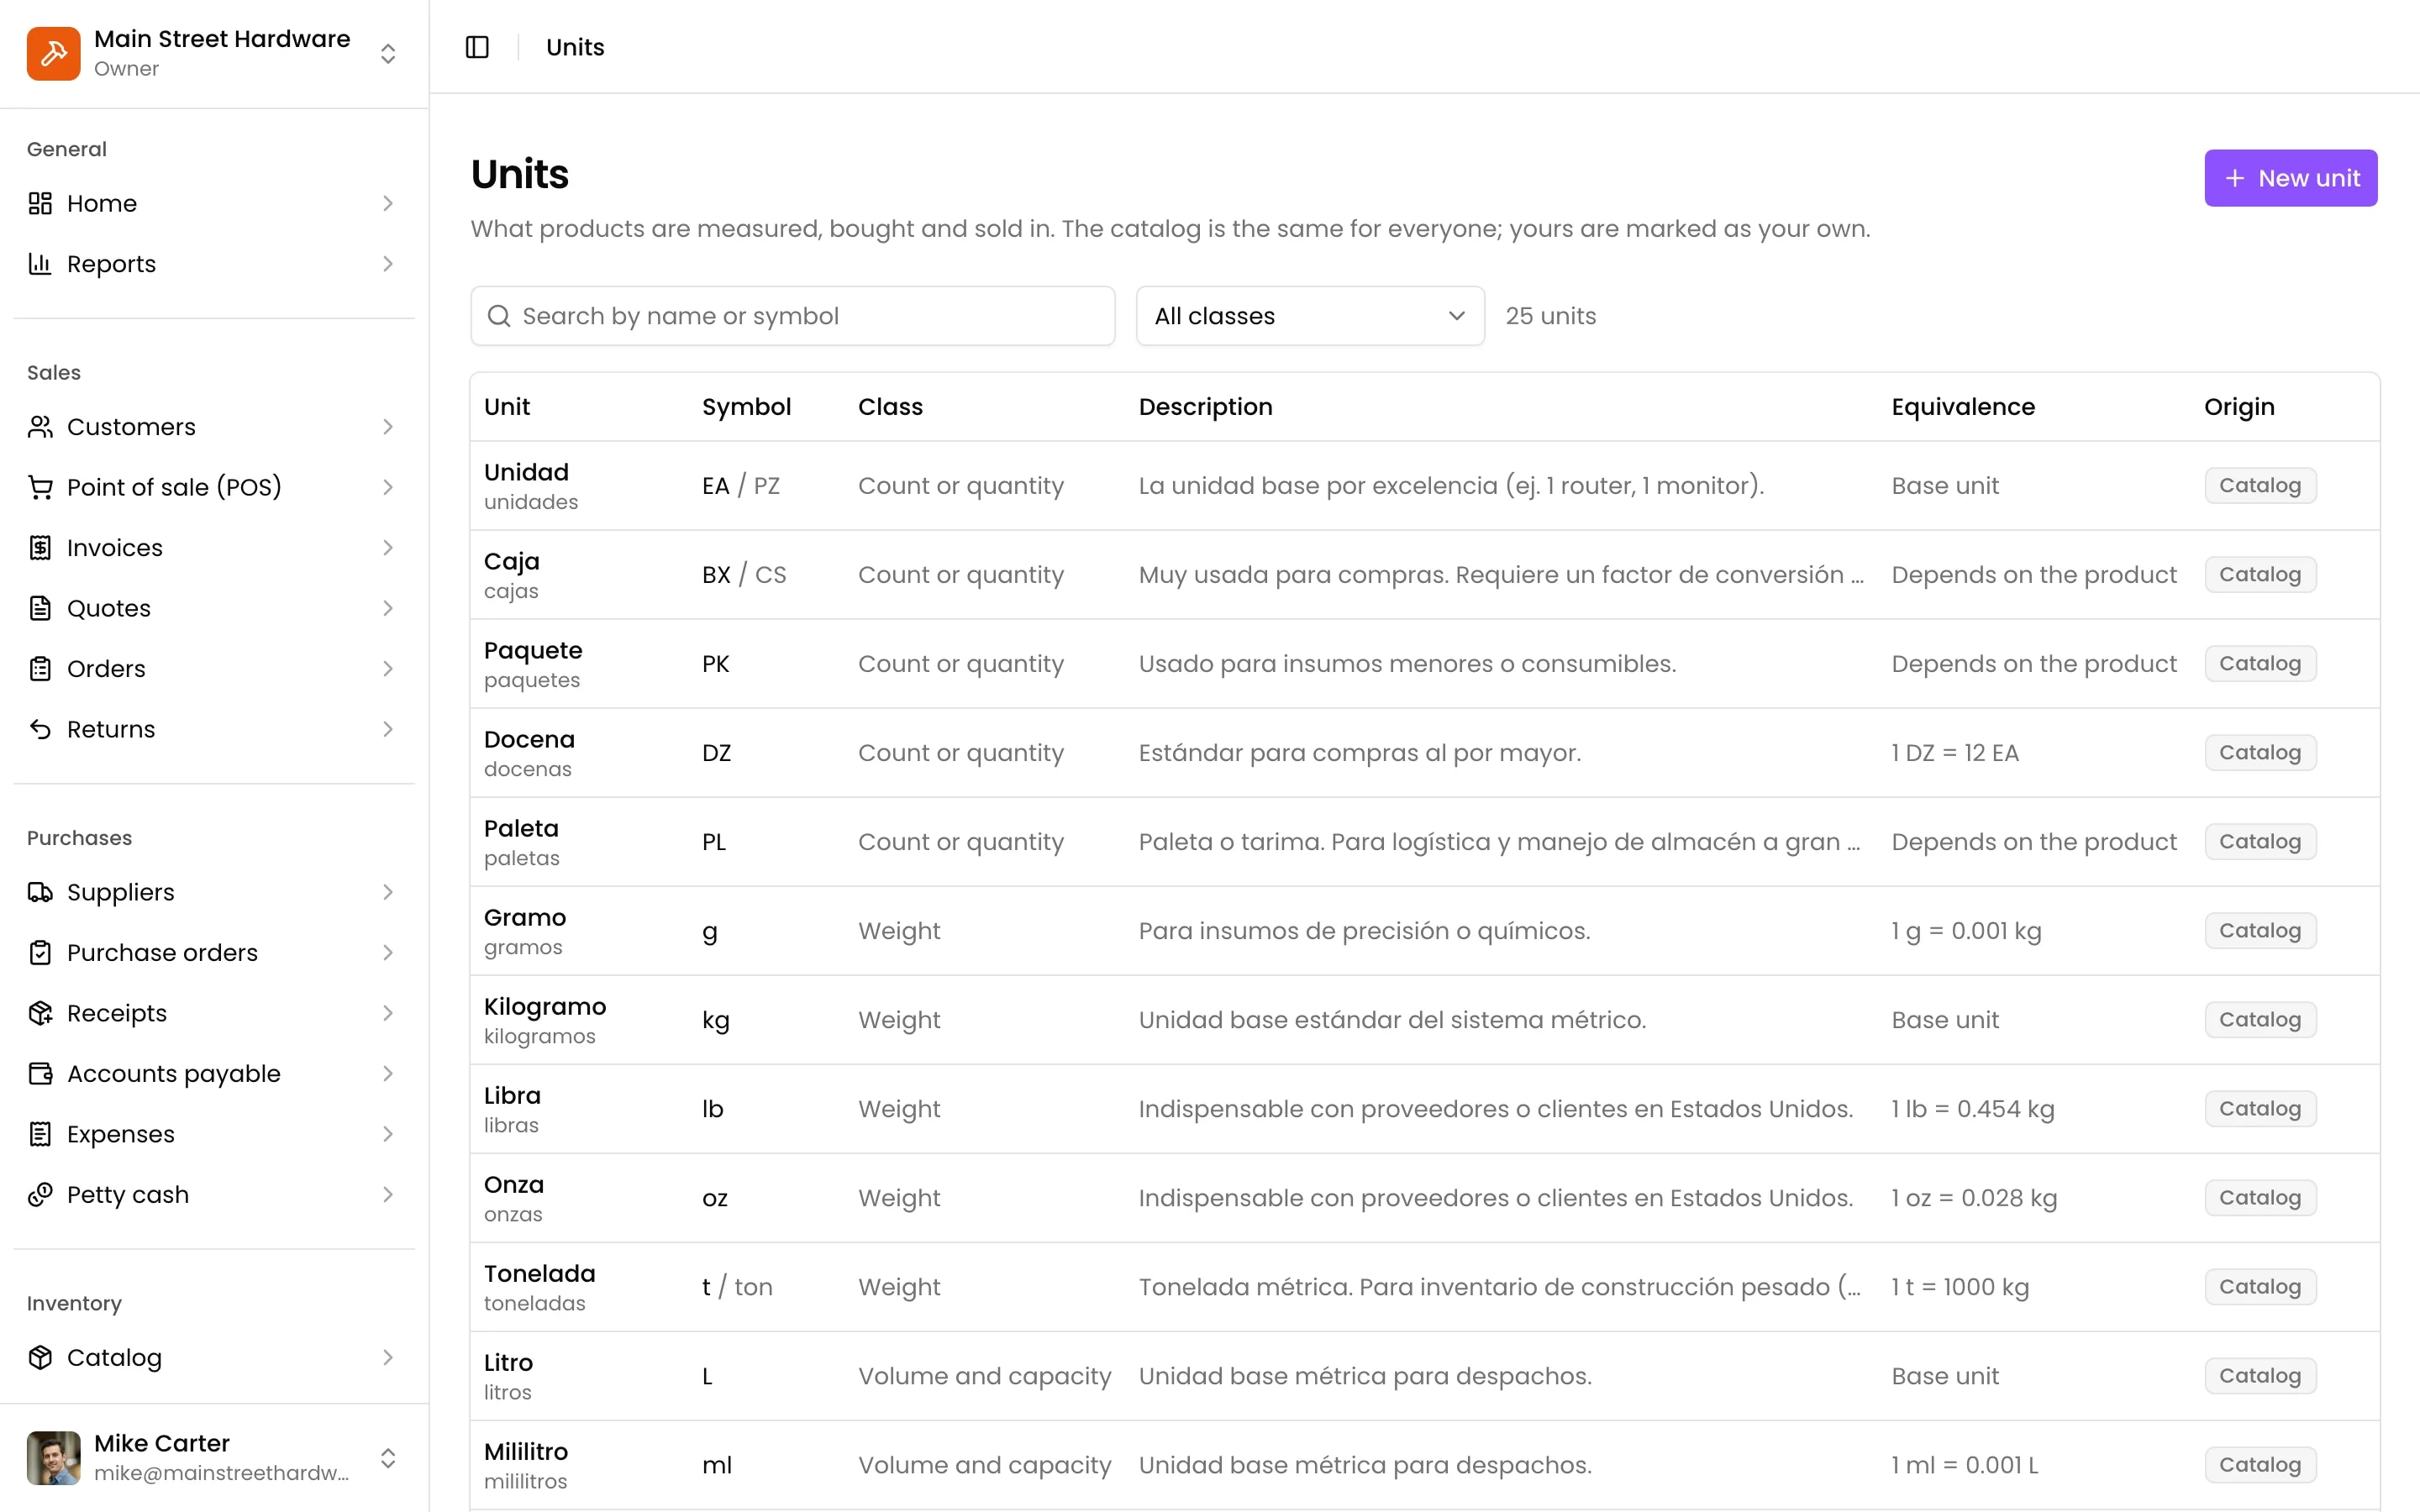Open the user account menu chevrons
This screenshot has width=2420, height=1512.
pos(388,1458)
